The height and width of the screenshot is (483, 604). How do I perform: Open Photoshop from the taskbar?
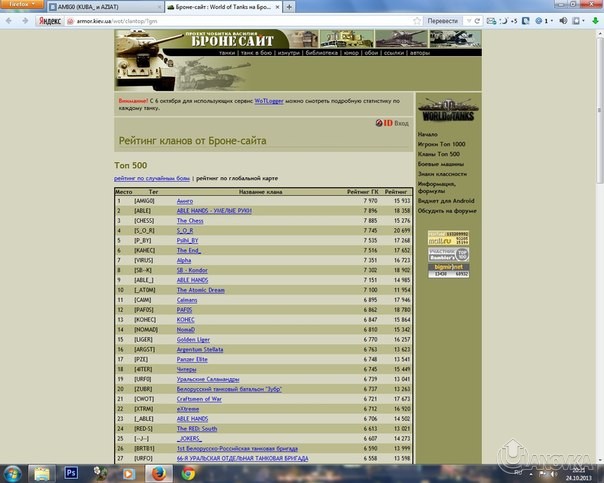71,473
